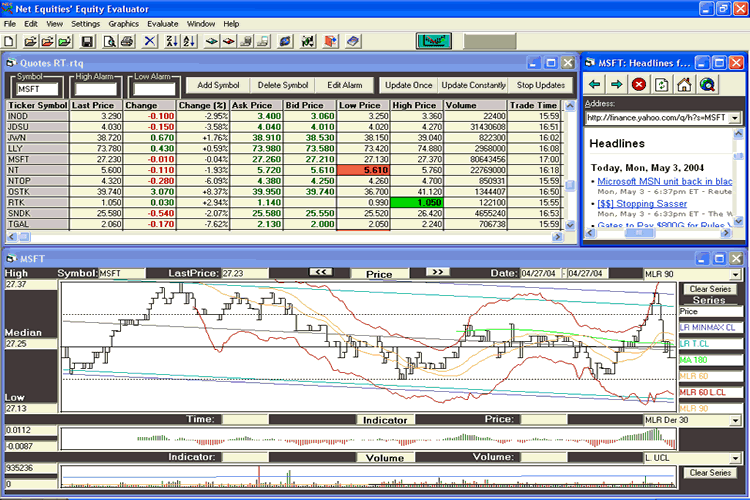Click the Low Alarm input field
750x500 pixels.
coord(154,89)
